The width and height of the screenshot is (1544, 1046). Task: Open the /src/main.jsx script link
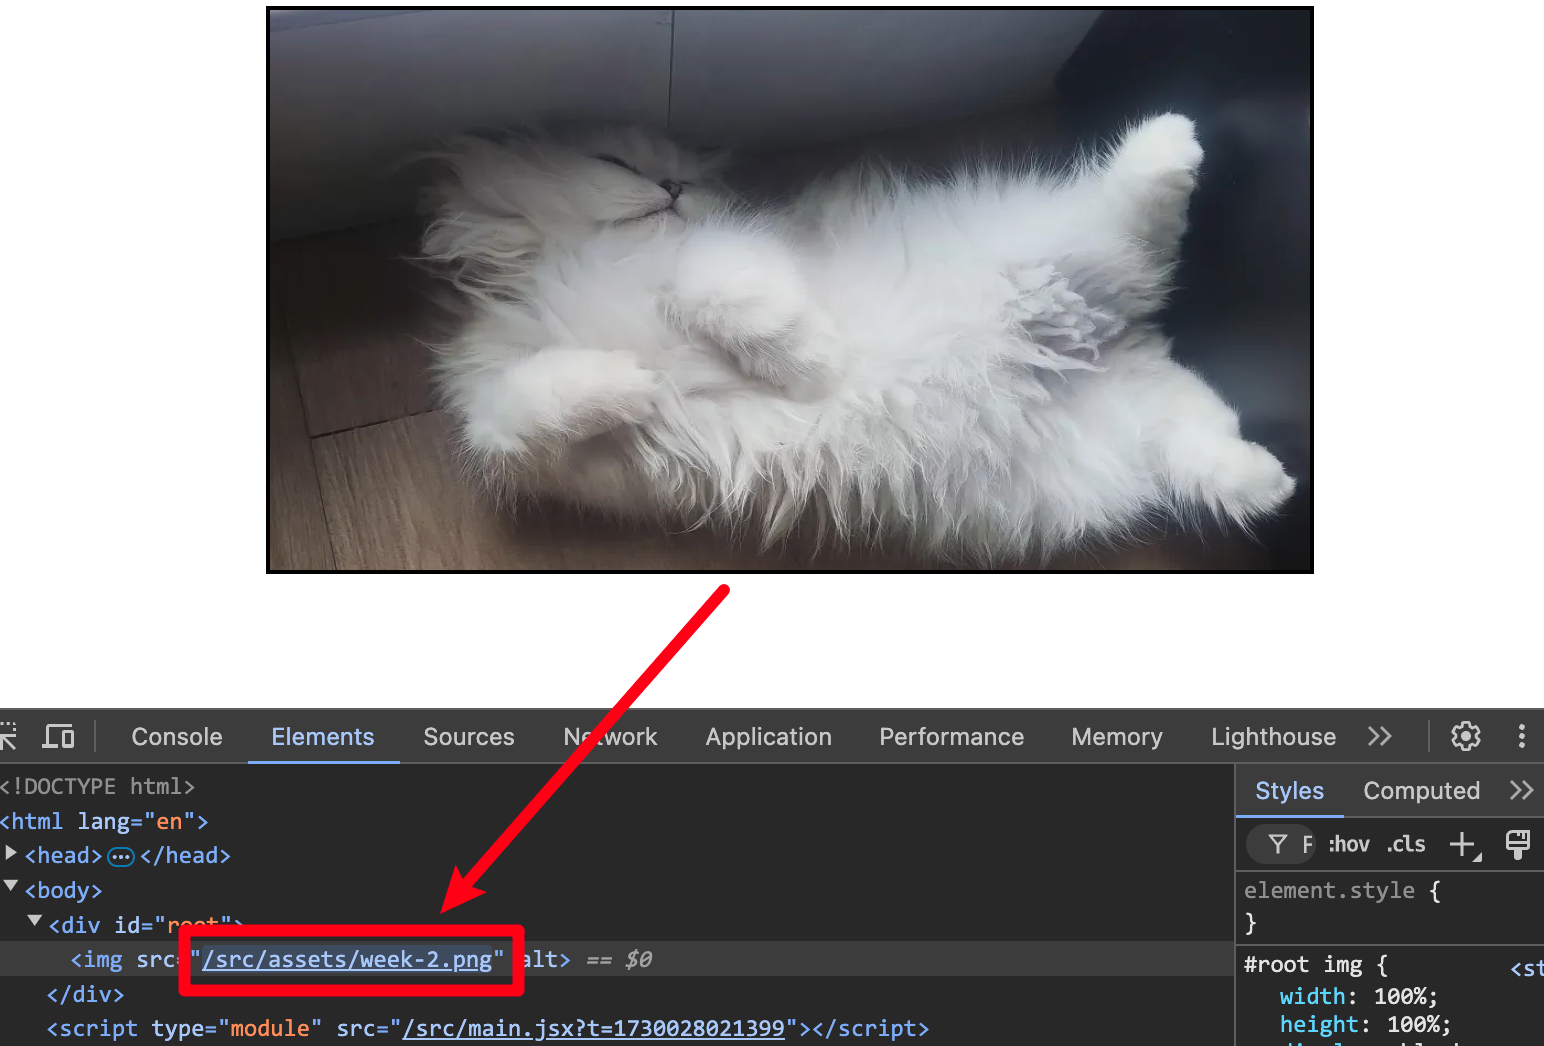click(x=594, y=1029)
